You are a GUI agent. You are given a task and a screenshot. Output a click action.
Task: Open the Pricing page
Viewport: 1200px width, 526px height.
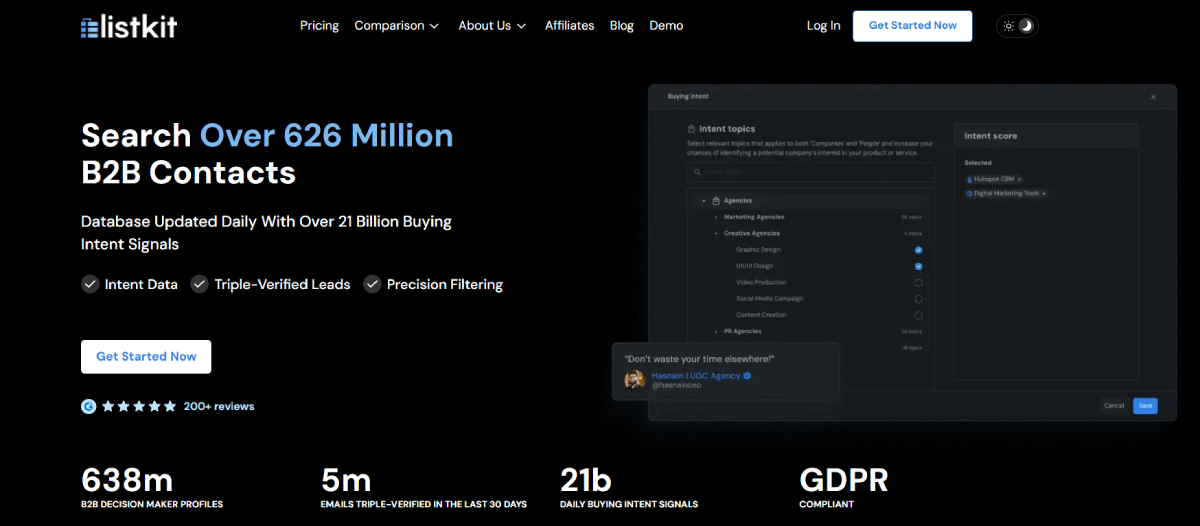[x=319, y=26]
